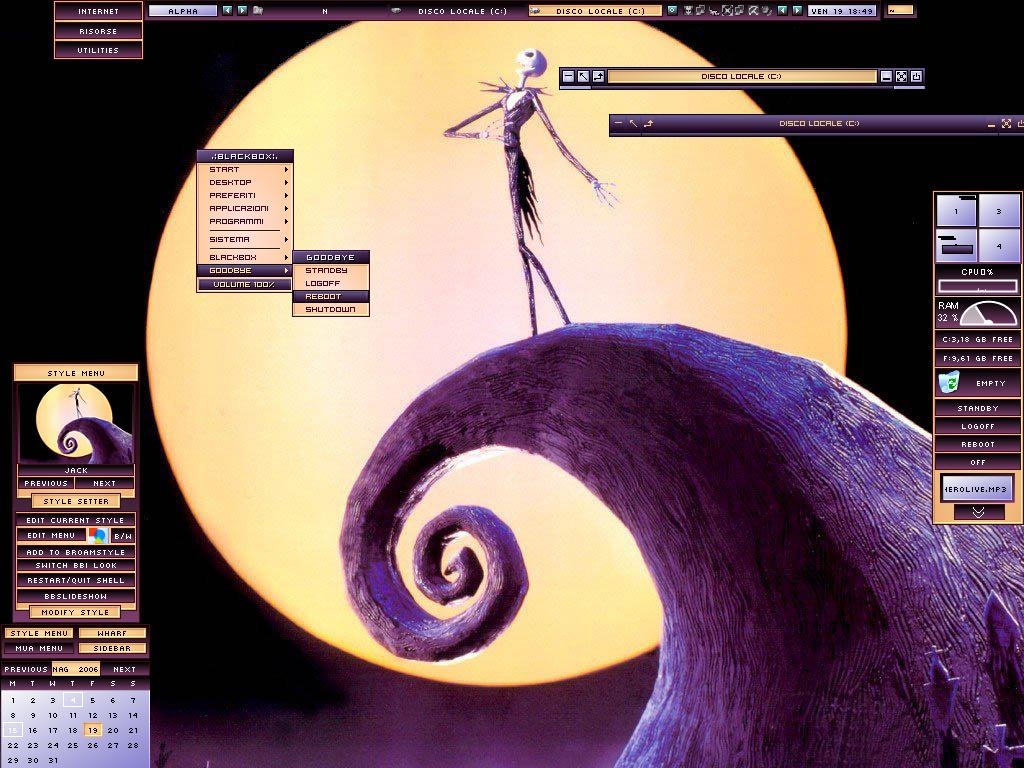The image size is (1024, 768).
Task: Click the left arrow next to the Alpha button
Action: coord(227,10)
